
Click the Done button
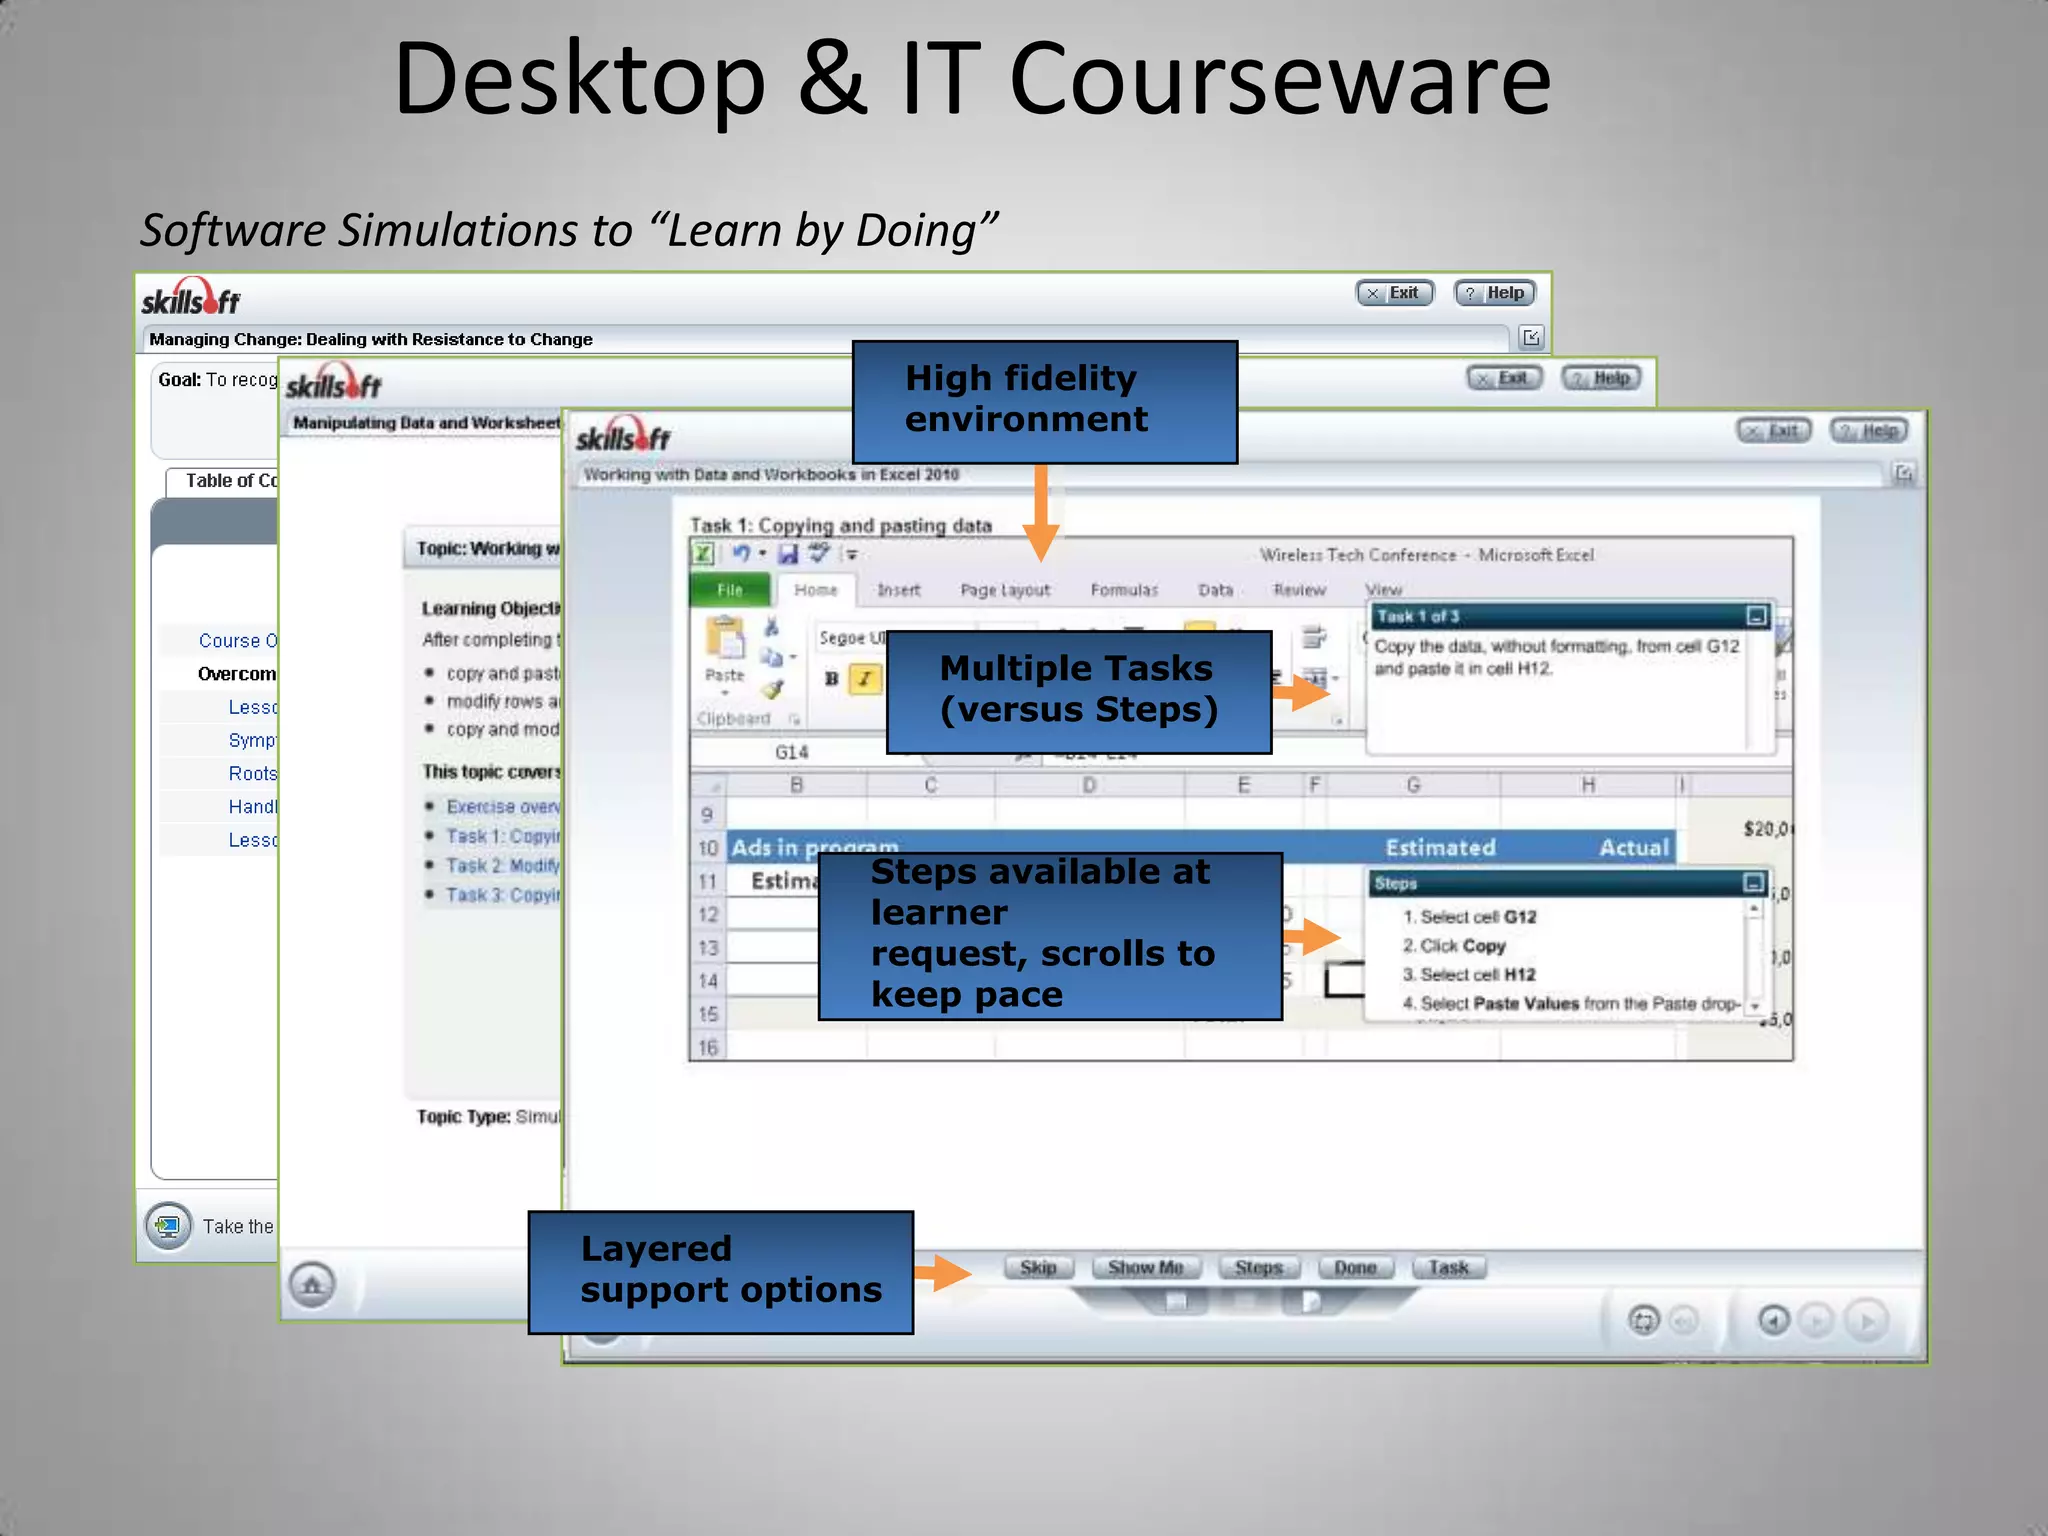pyautogui.click(x=1355, y=1267)
